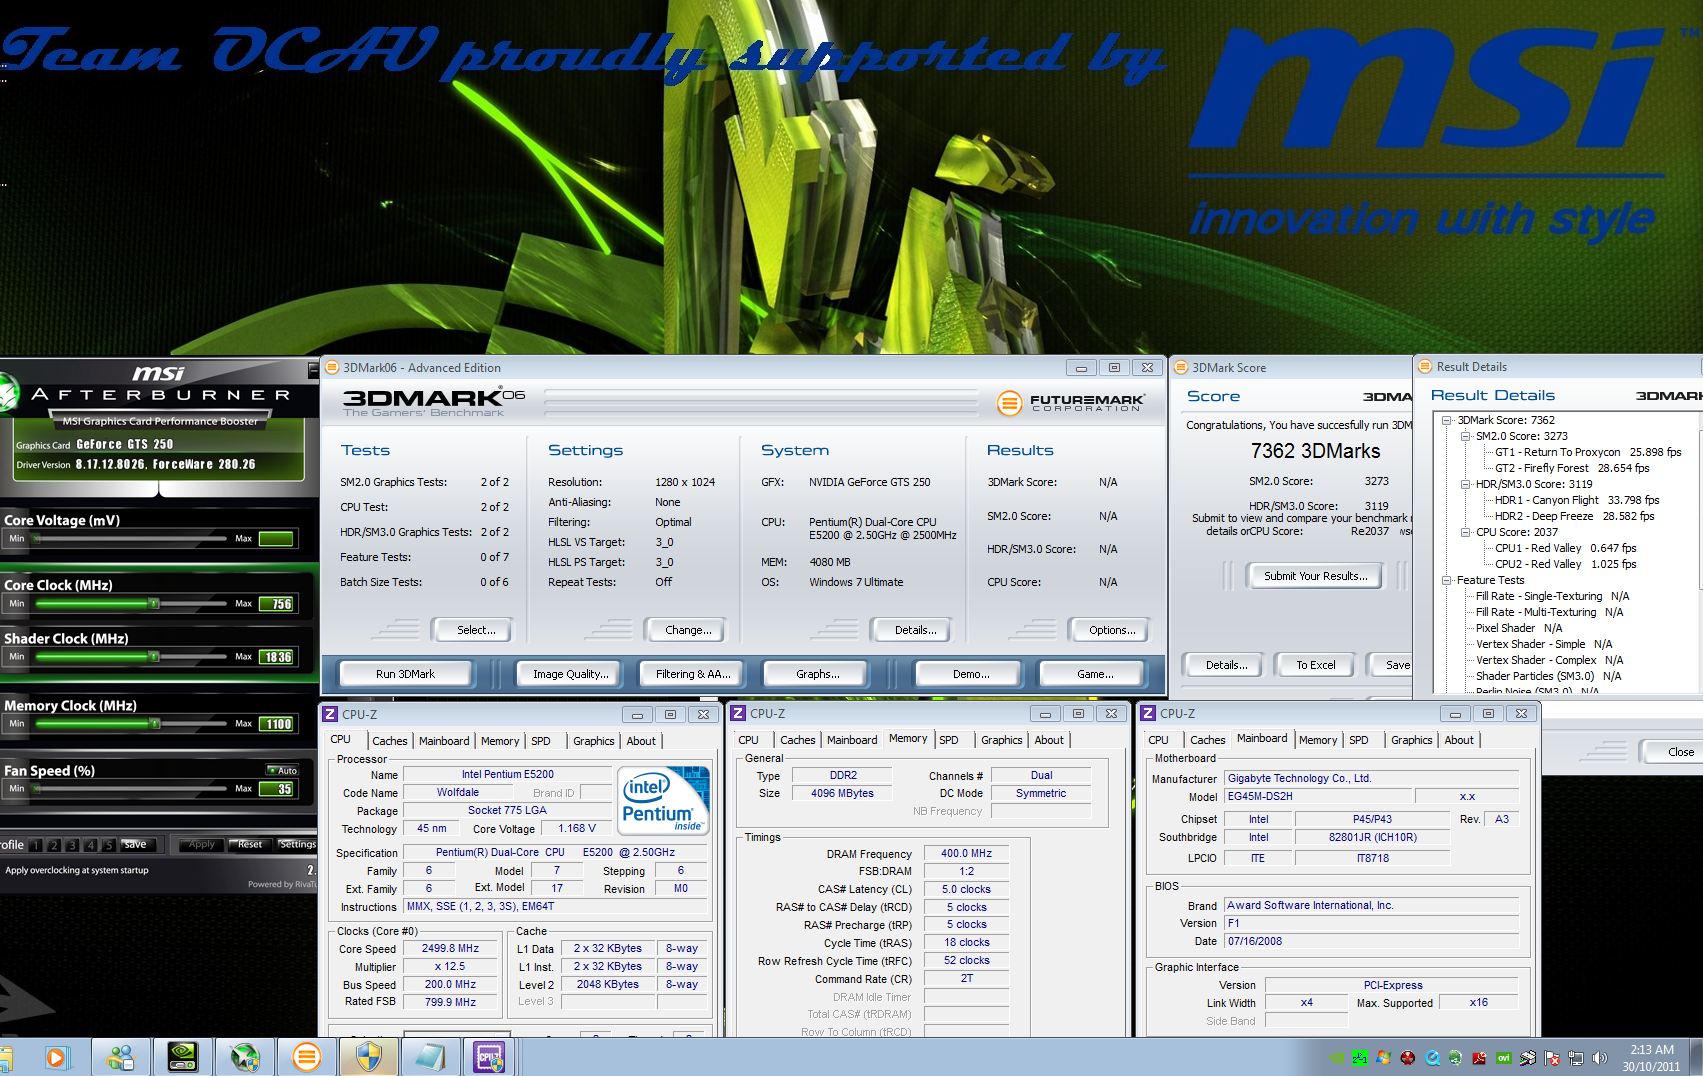This screenshot has height=1076, width=1703.
Task: Select profile slot 1 in Afterburner
Action: pos(36,845)
